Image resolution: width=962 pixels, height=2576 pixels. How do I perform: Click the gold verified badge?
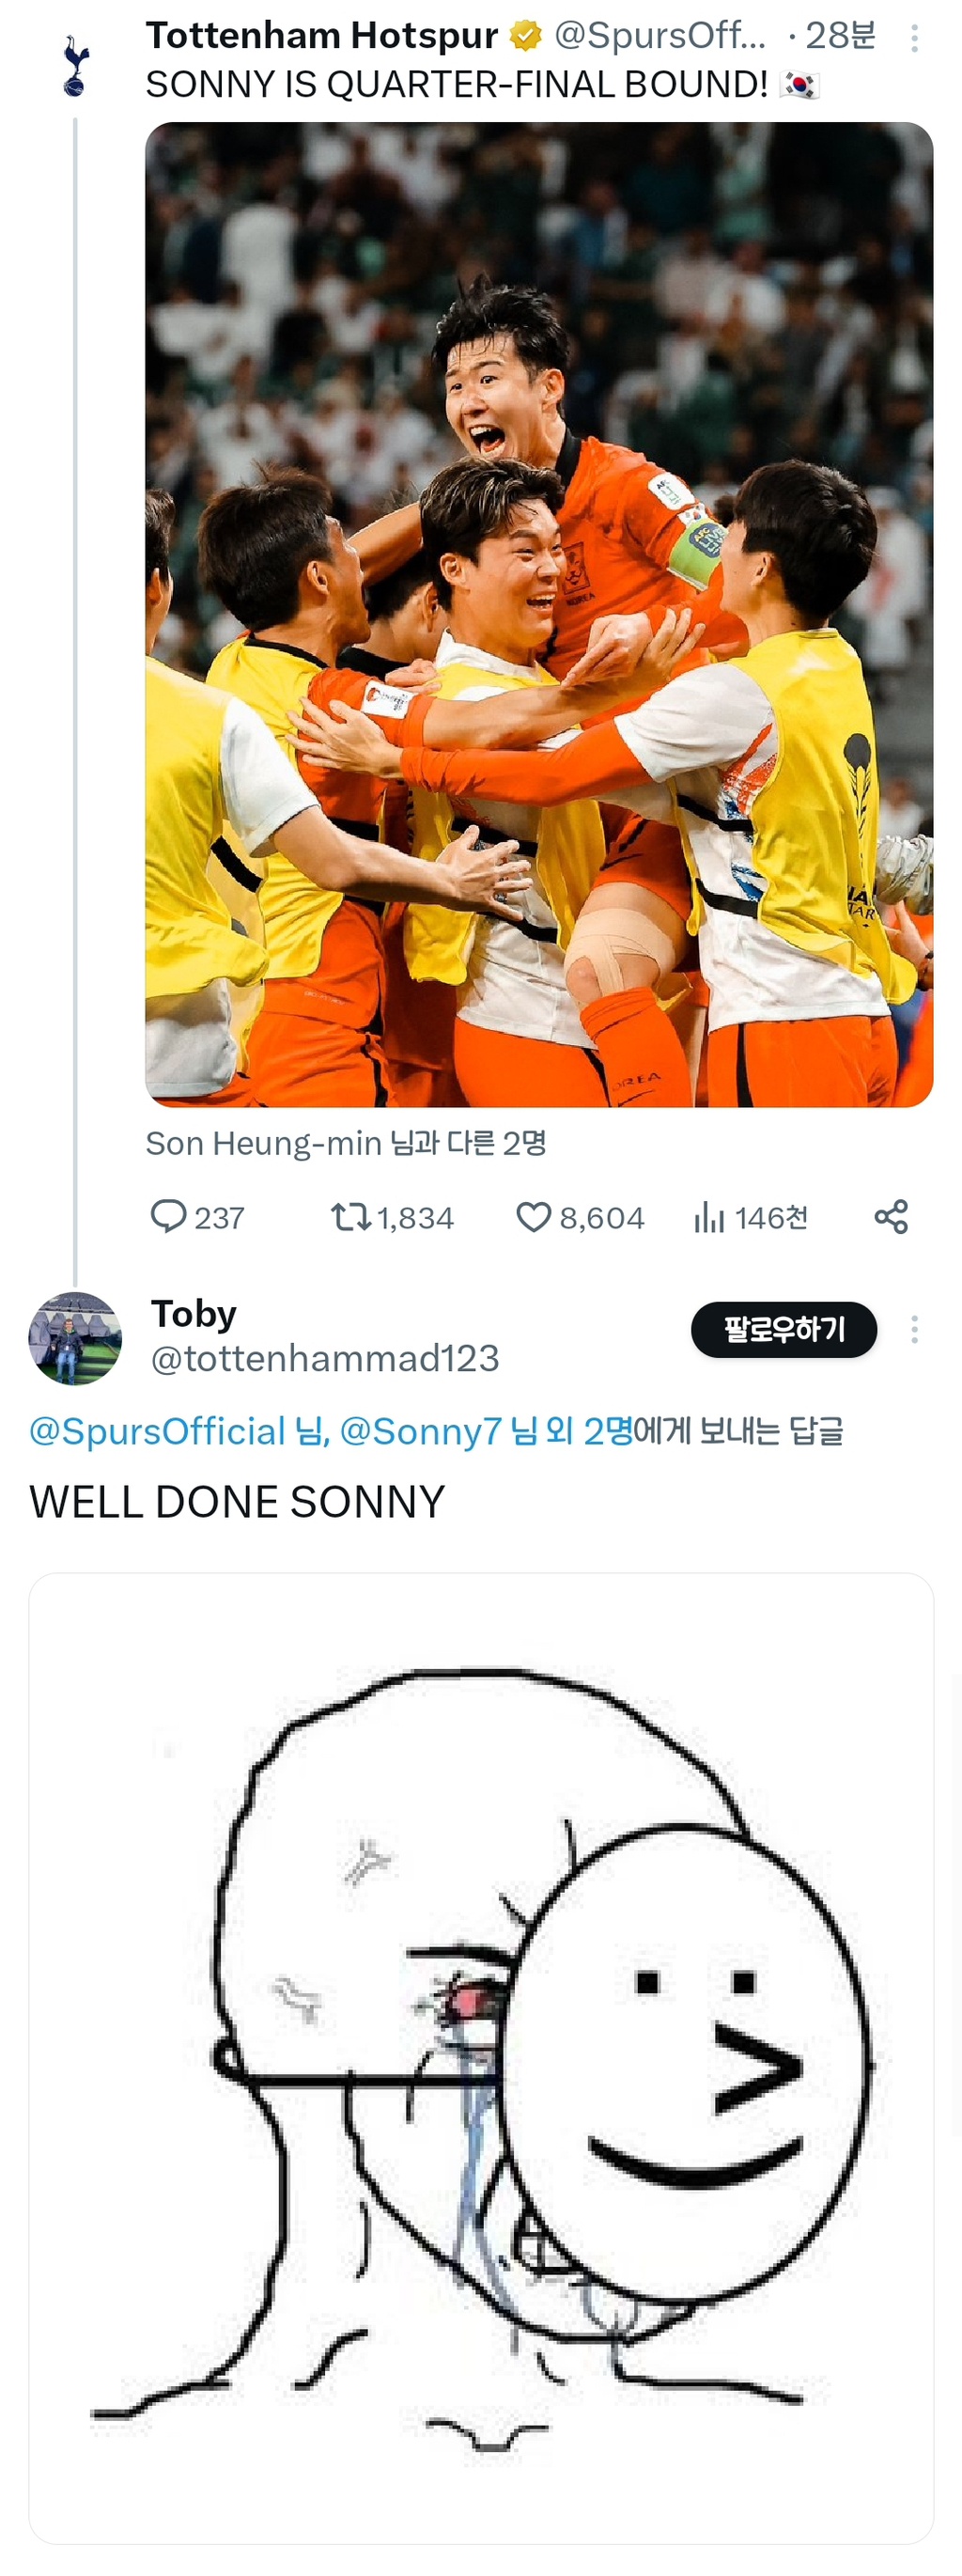click(x=525, y=36)
